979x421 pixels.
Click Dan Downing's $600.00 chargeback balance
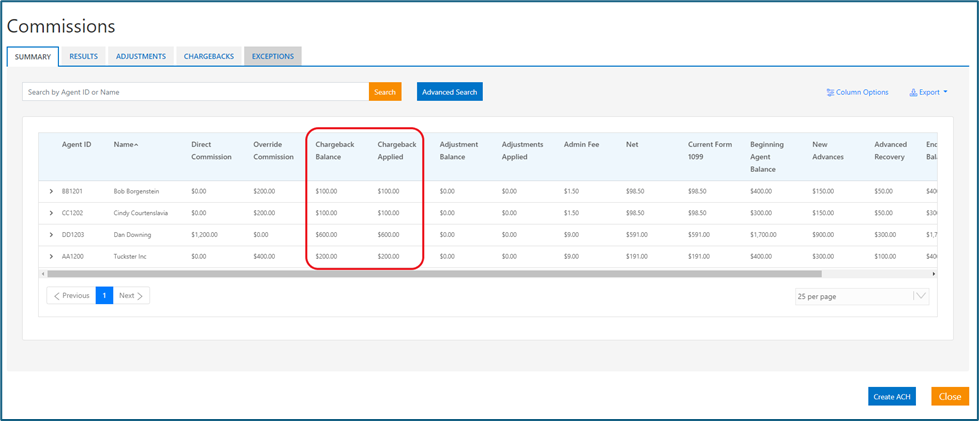click(326, 235)
